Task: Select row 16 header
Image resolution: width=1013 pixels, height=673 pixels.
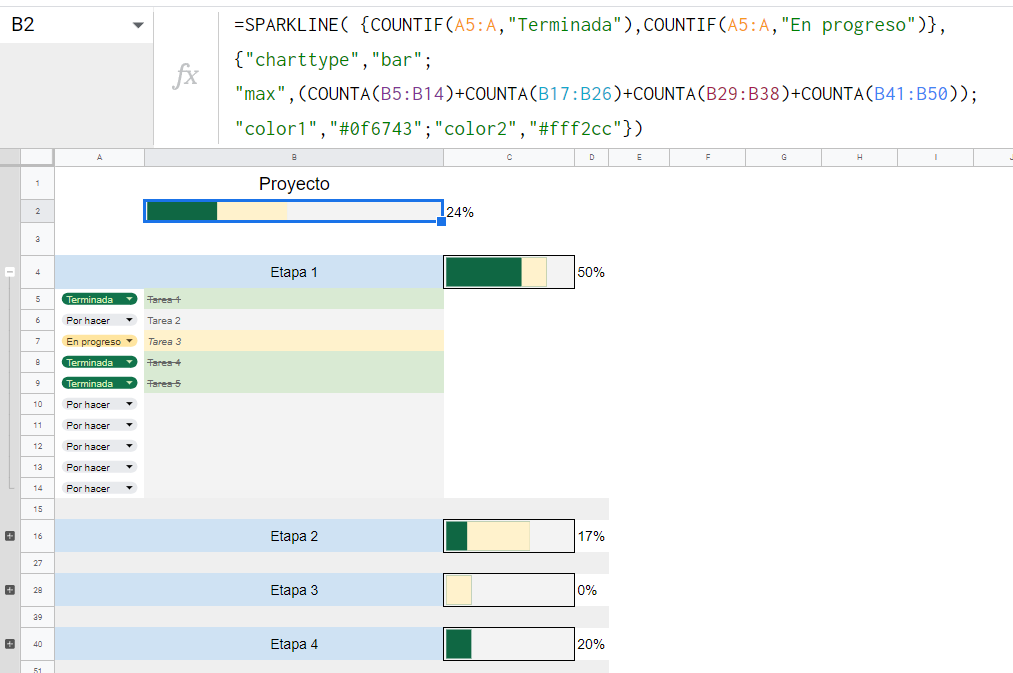Action: [37, 536]
